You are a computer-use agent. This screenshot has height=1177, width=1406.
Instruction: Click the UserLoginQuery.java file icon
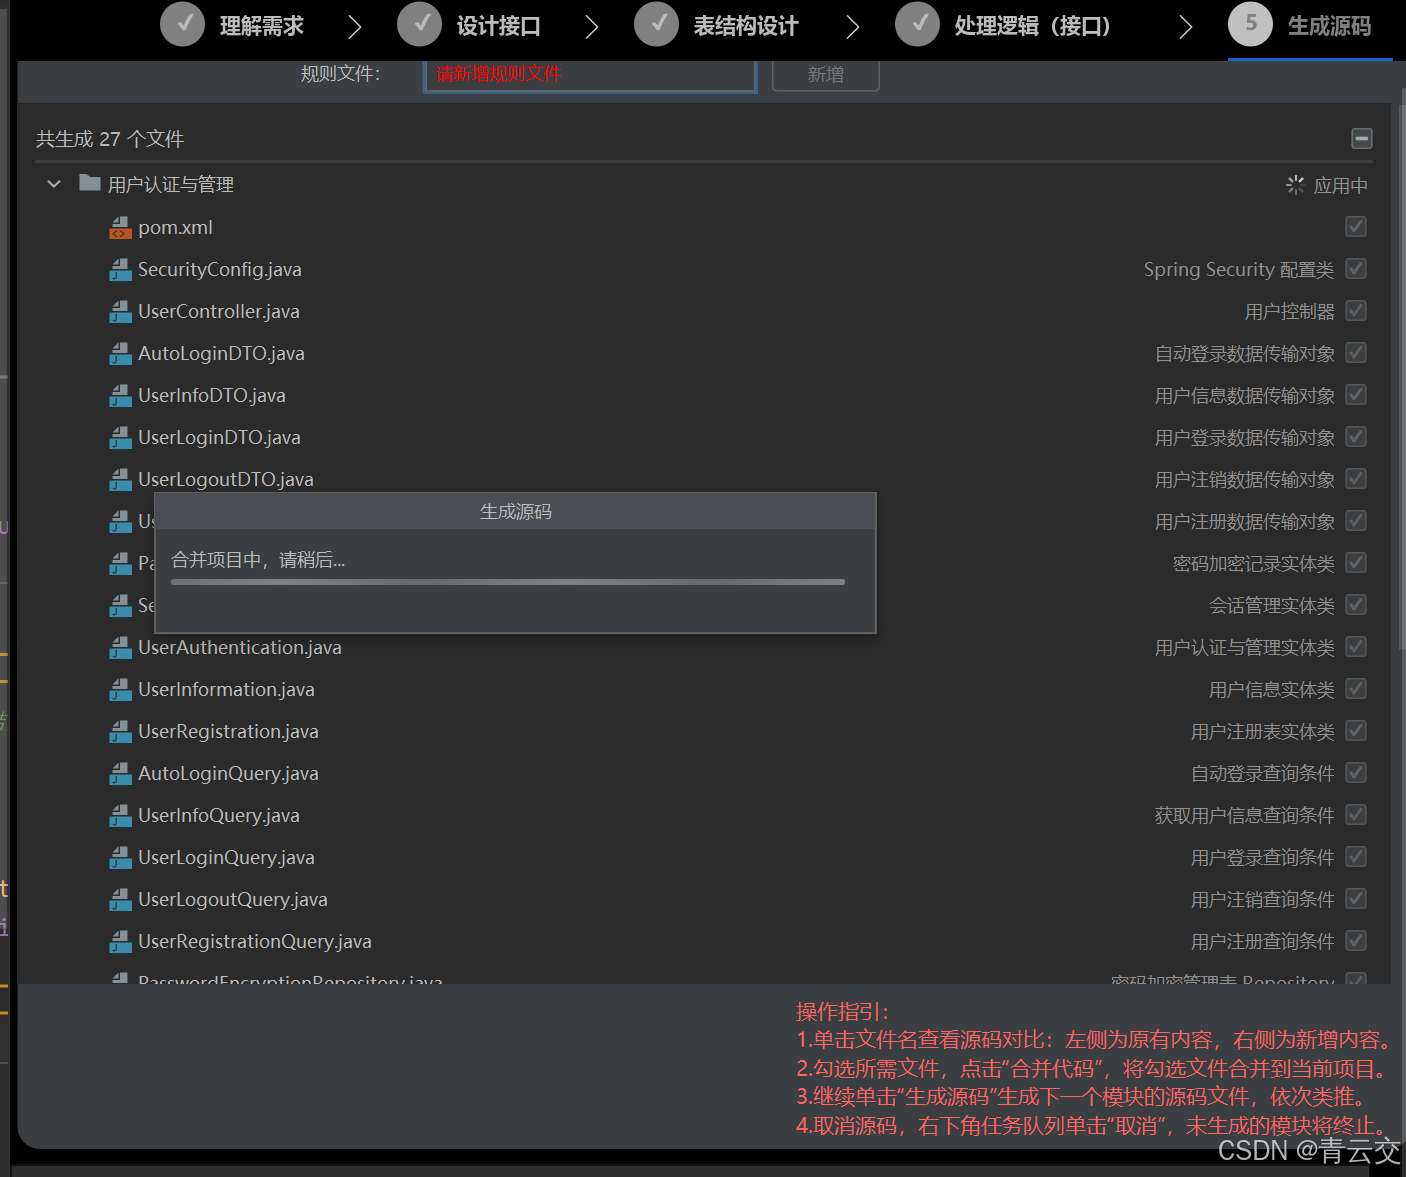(x=120, y=858)
